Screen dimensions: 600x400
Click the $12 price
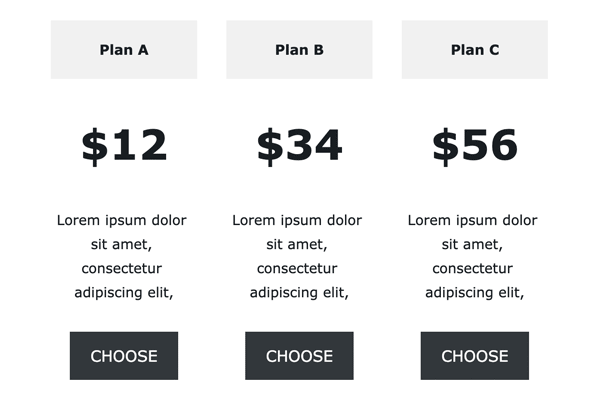coord(124,145)
